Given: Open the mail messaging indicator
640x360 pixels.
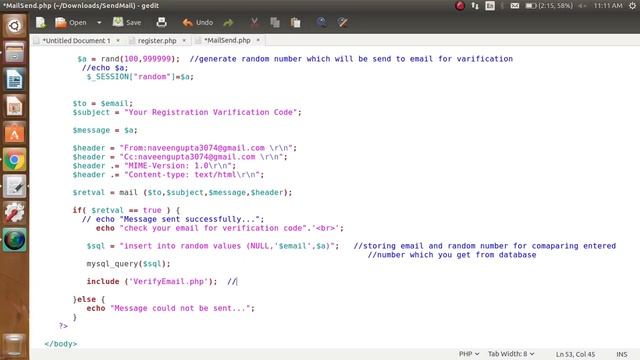Looking at the screenshot, I should pos(515,6).
